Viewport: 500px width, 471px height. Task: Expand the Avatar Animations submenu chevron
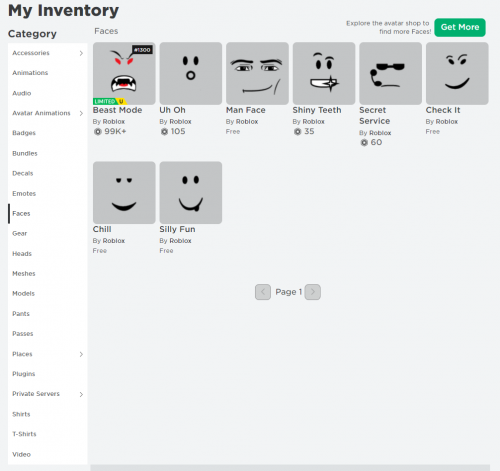pos(81,113)
